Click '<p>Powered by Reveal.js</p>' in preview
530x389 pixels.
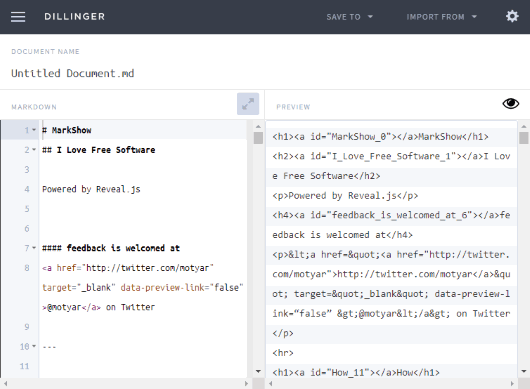[345, 196]
